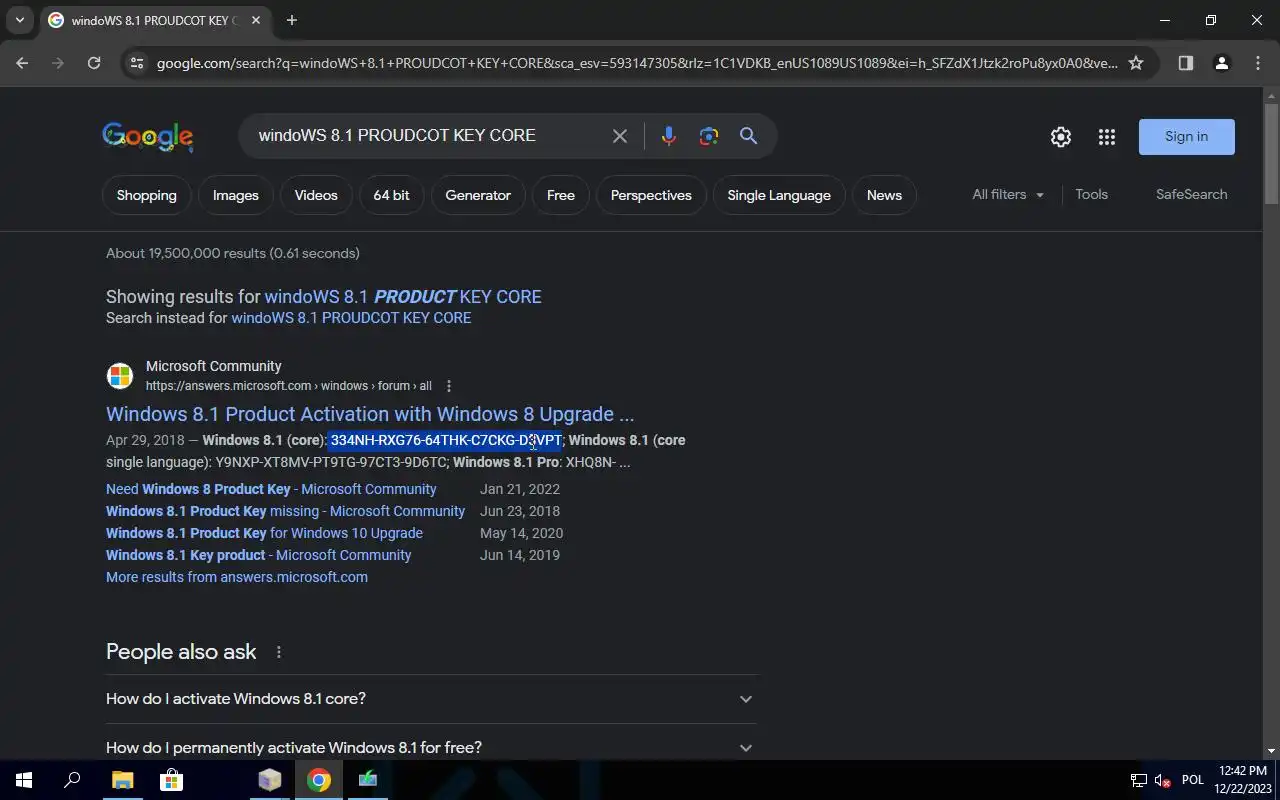Open the green monitor app on taskbar

tap(368, 780)
